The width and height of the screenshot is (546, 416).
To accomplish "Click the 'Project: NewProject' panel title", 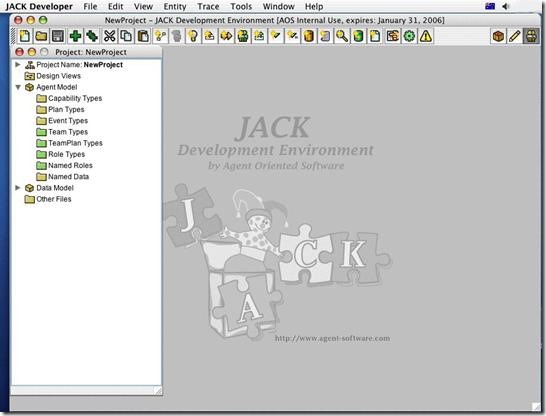I will point(91,52).
